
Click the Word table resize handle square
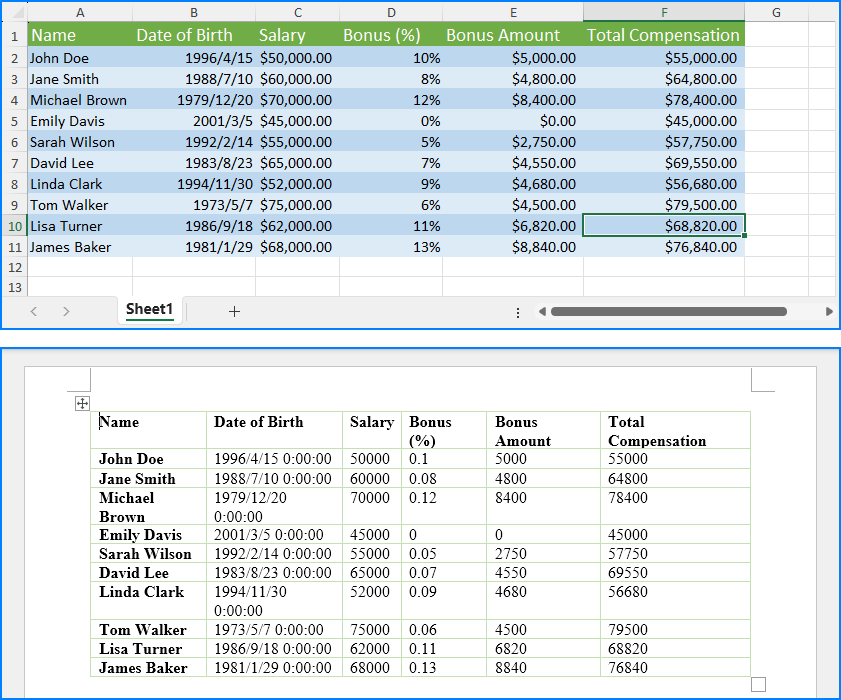click(x=758, y=684)
